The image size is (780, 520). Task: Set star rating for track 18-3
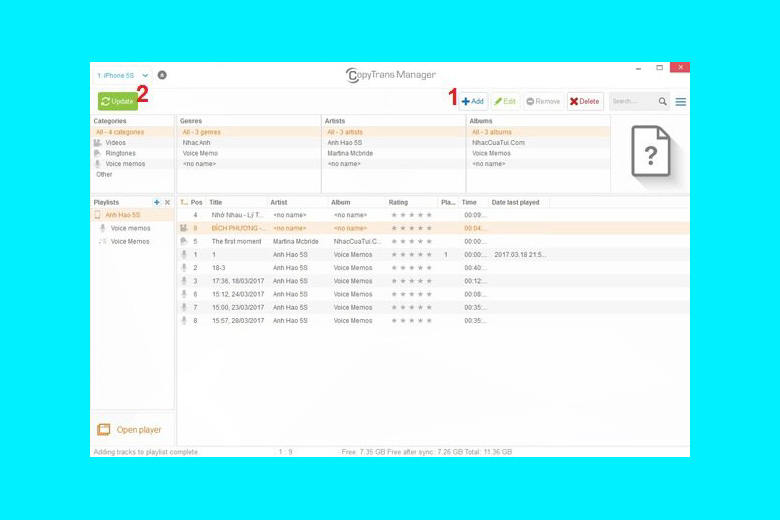pos(411,268)
